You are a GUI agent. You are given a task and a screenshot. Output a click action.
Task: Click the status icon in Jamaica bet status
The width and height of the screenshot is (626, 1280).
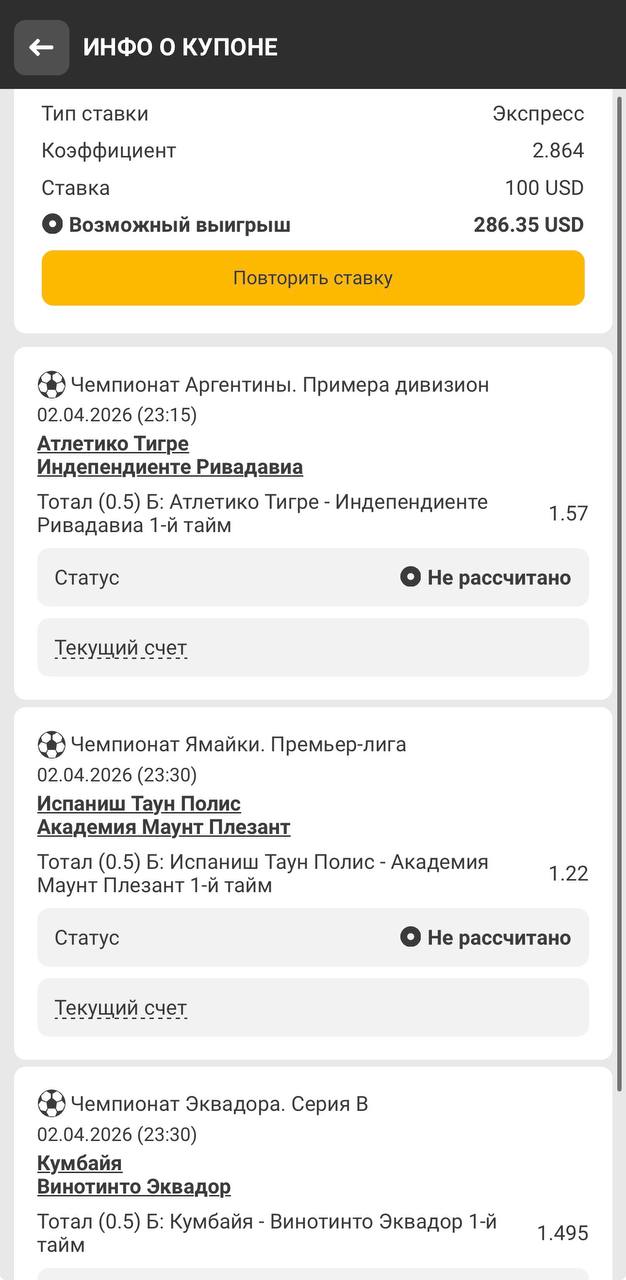click(410, 937)
